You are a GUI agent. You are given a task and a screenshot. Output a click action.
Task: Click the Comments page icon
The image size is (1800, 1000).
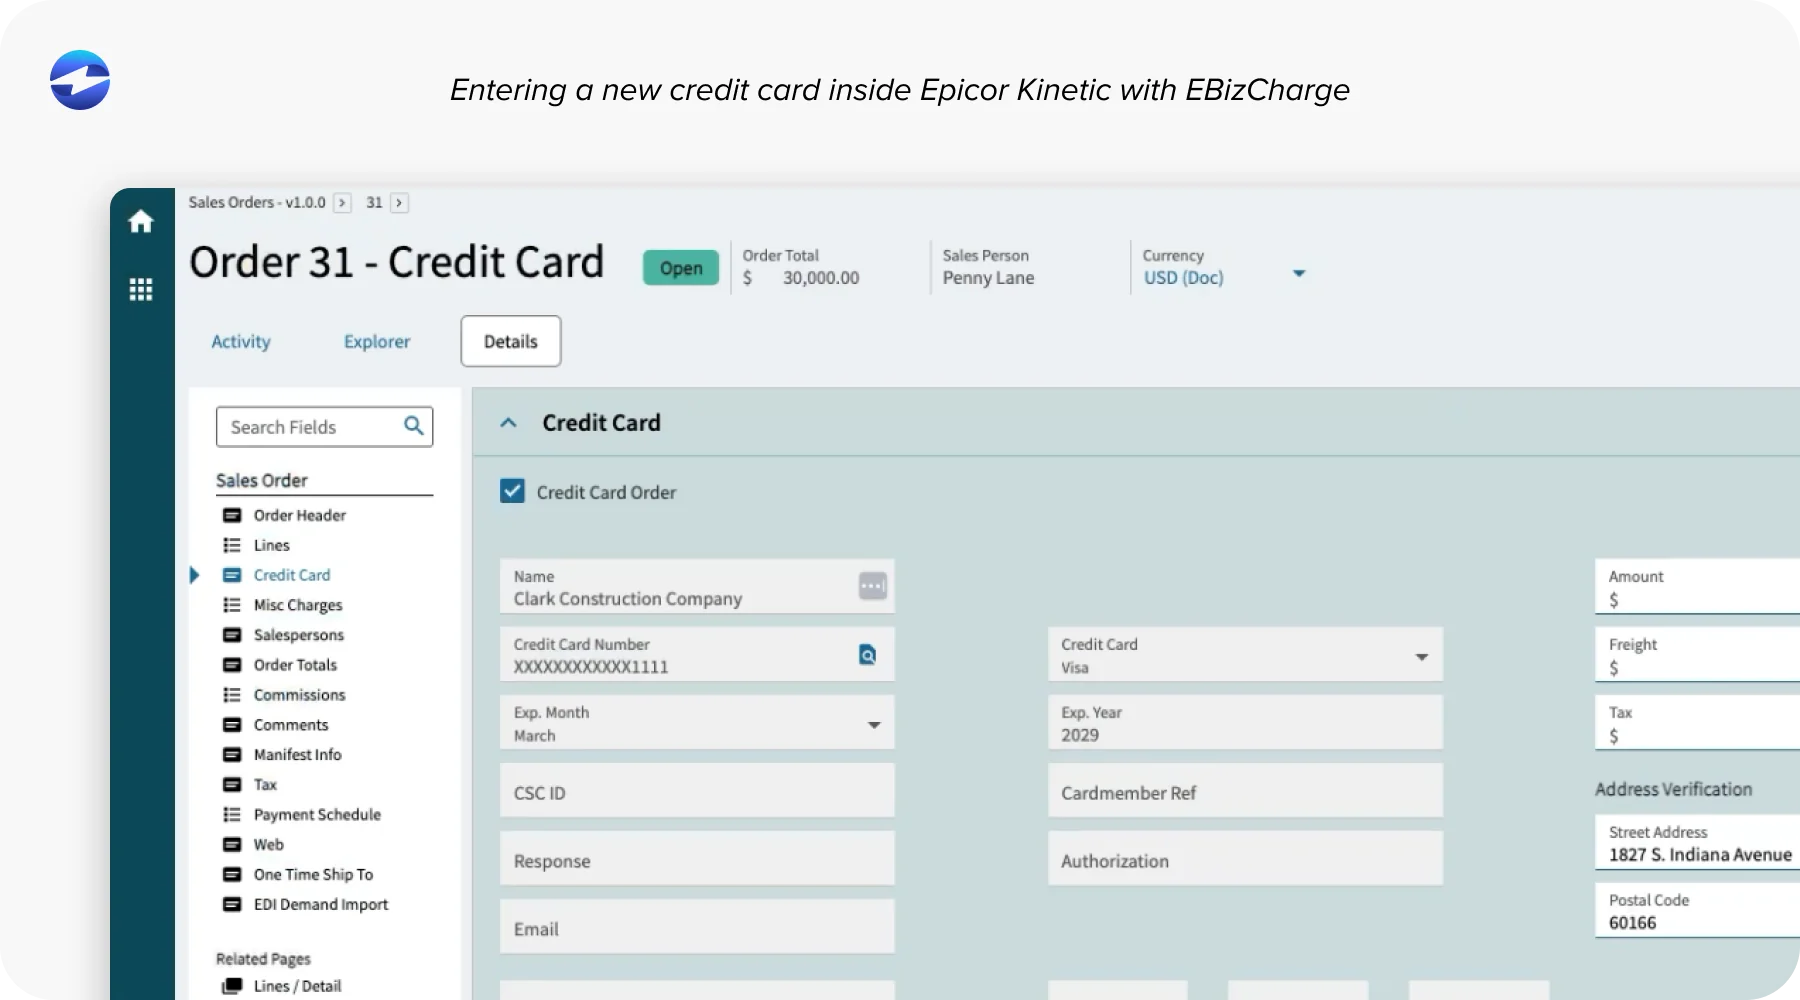[x=232, y=725]
